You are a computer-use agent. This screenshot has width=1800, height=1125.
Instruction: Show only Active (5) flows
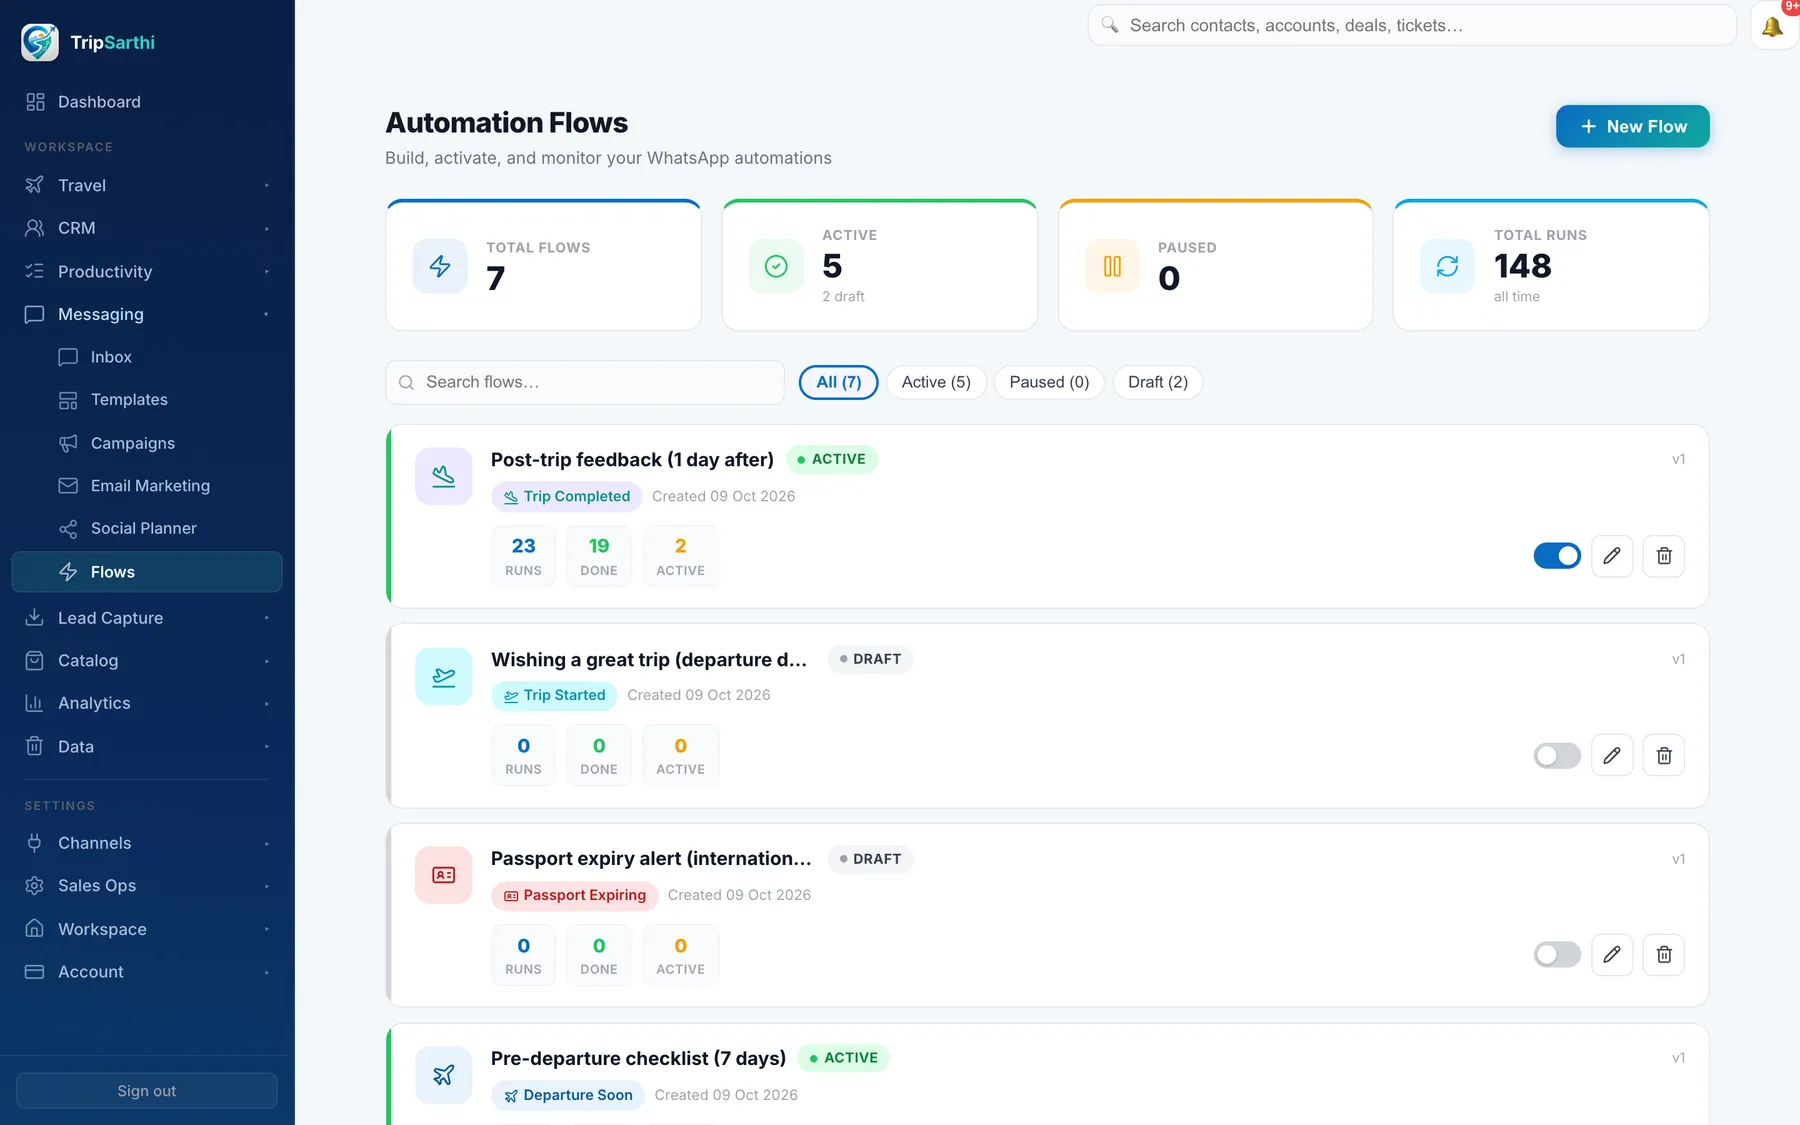coord(936,382)
